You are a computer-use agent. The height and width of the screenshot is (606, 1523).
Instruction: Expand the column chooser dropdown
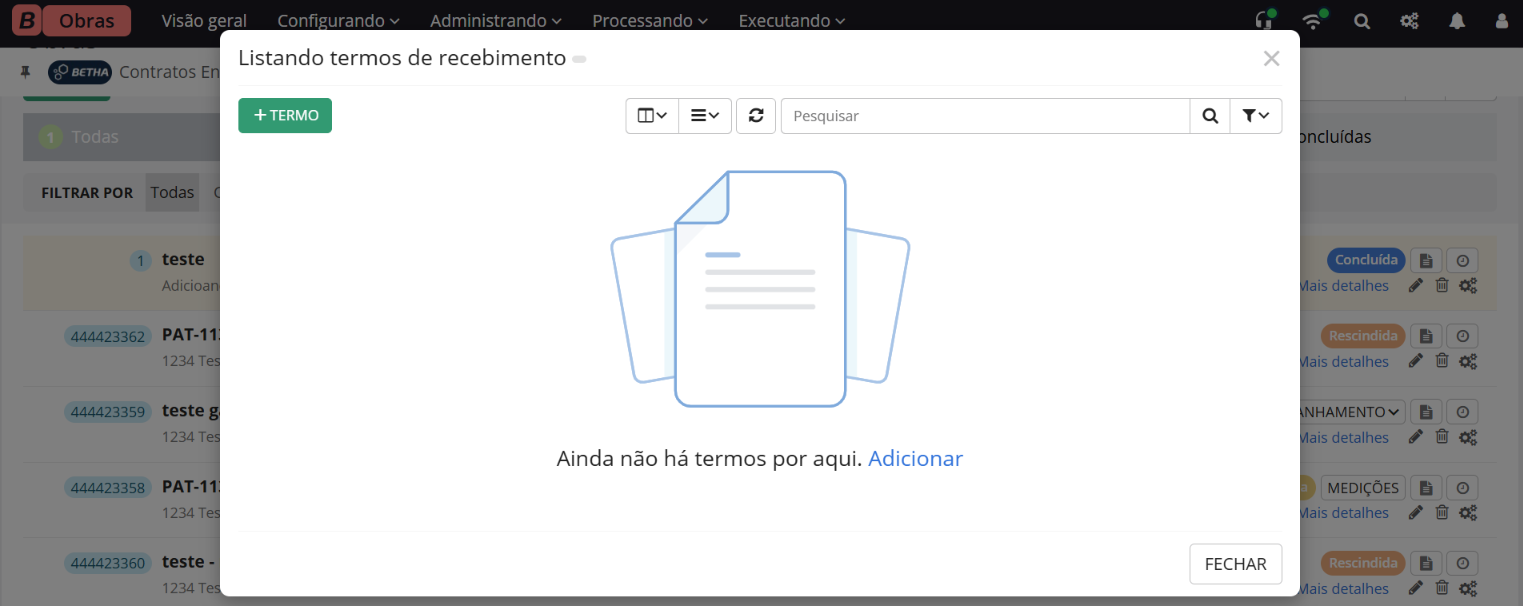[652, 116]
